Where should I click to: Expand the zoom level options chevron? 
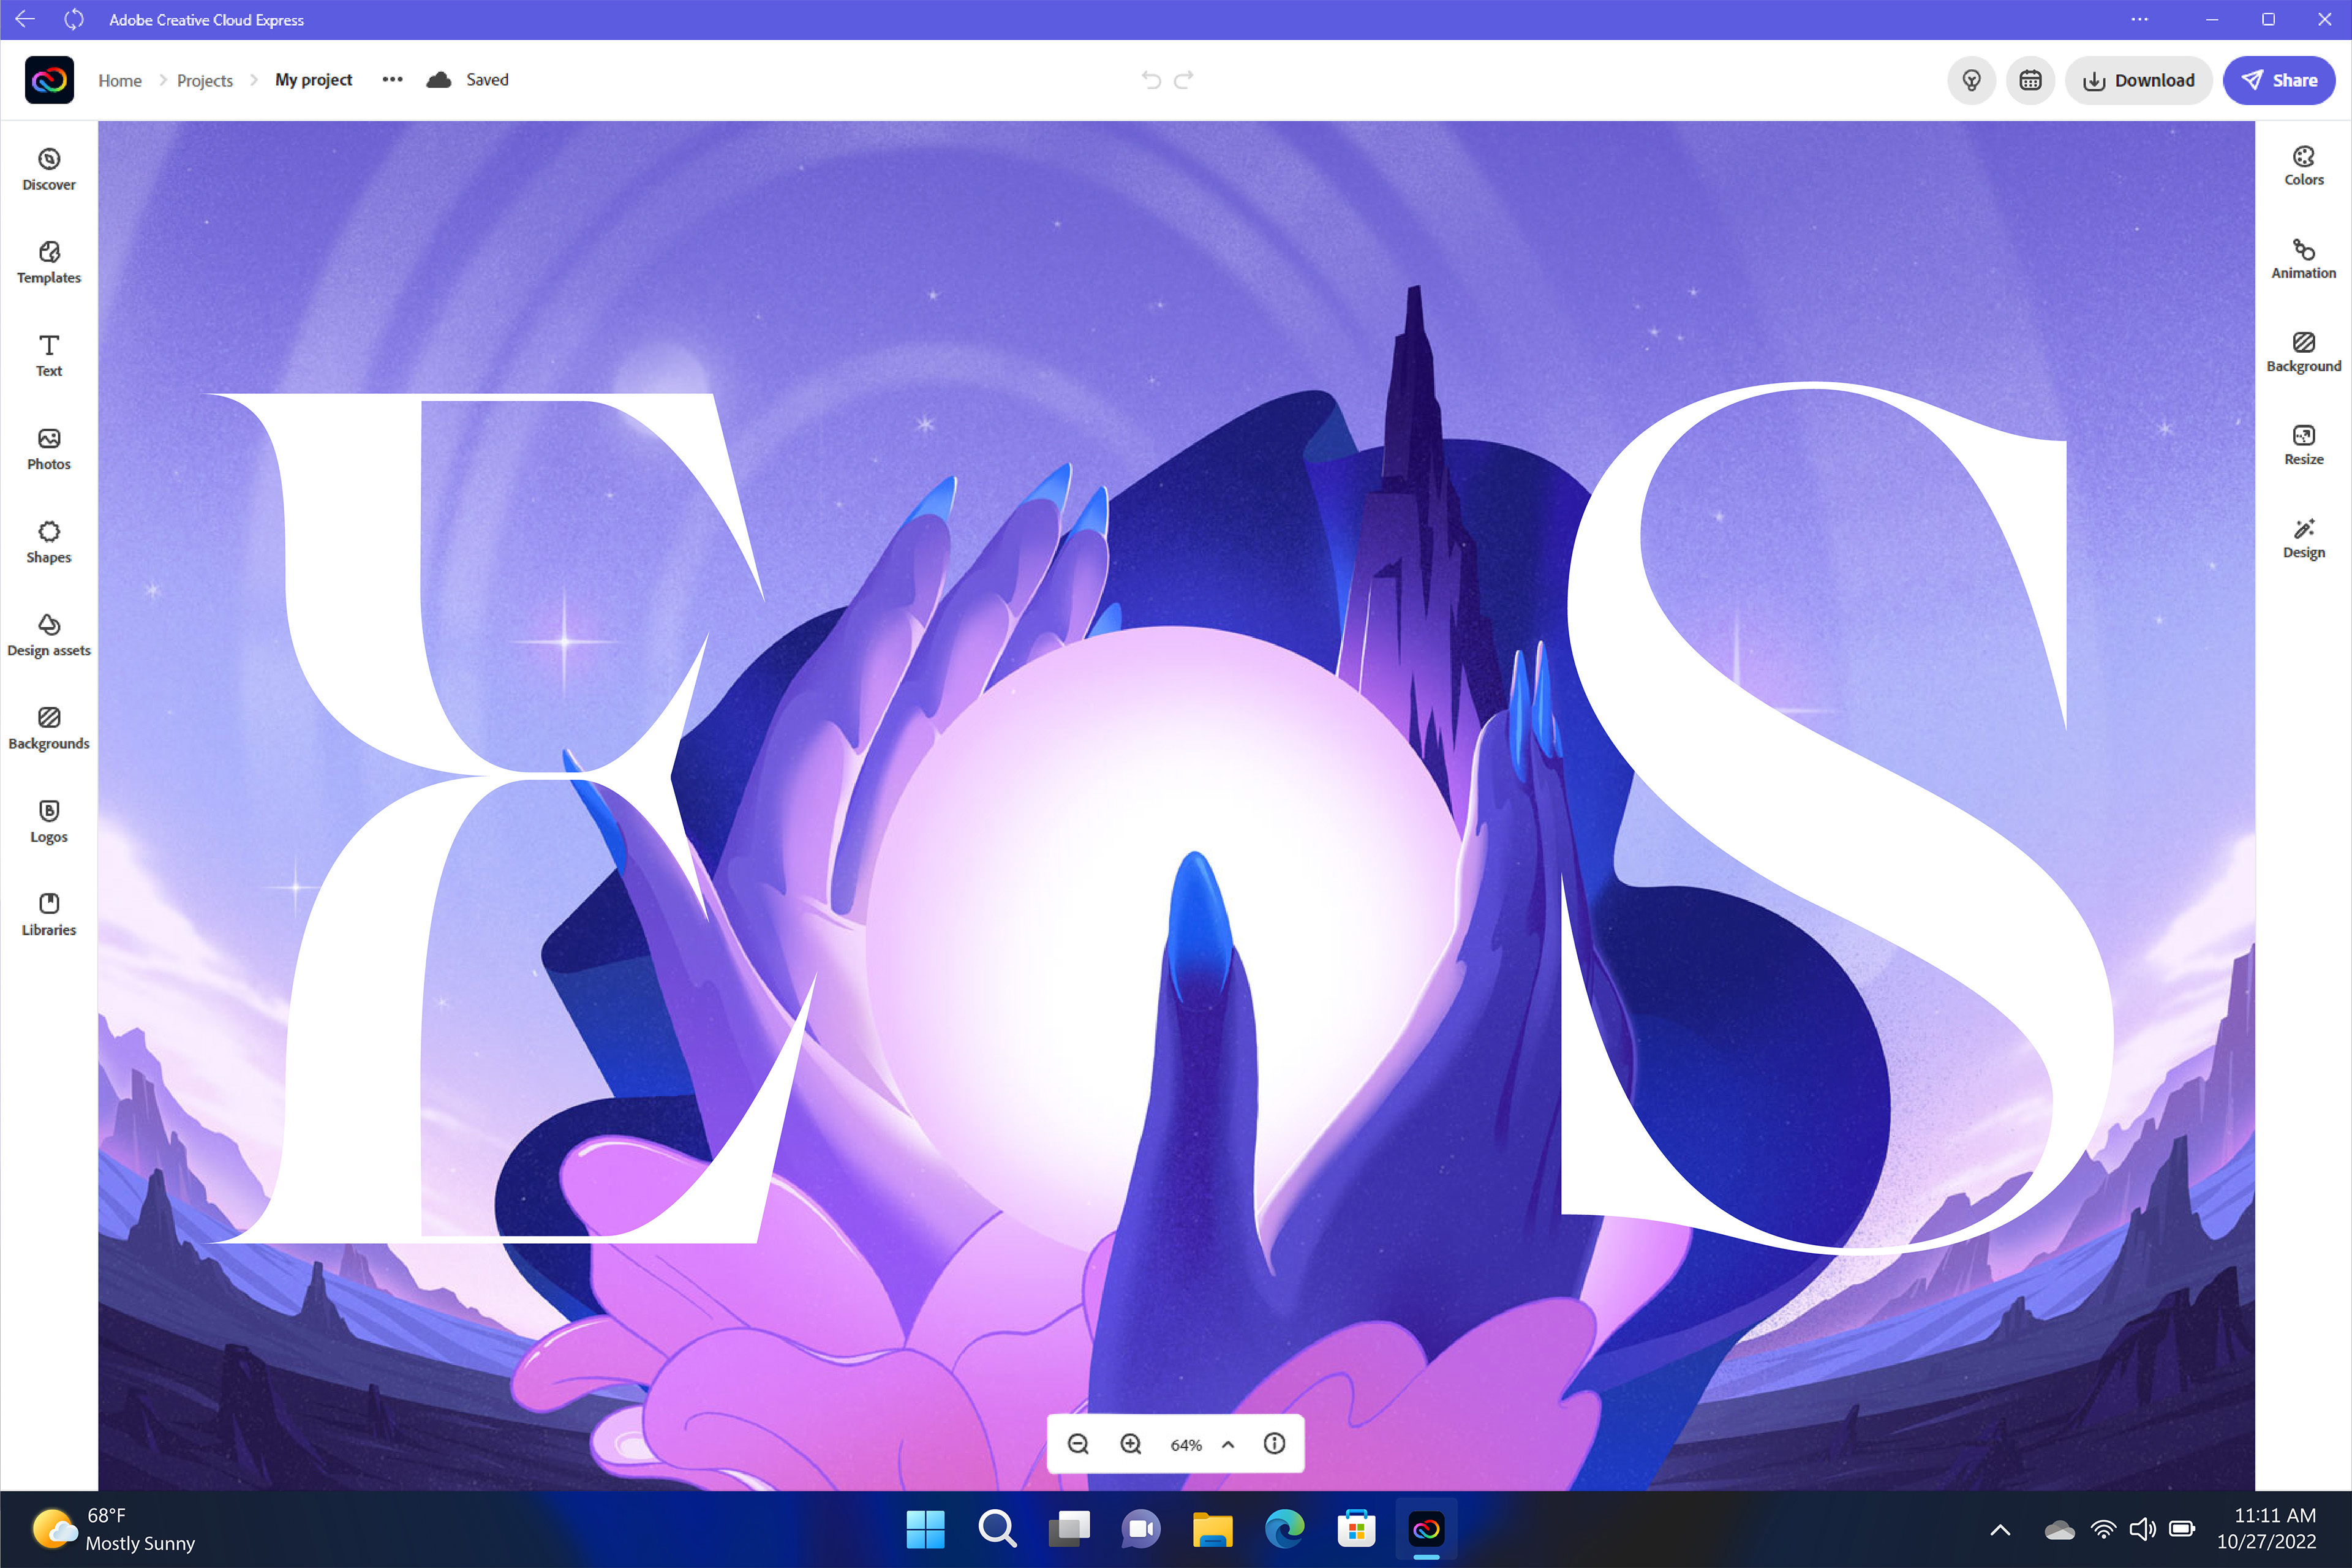[1228, 1444]
